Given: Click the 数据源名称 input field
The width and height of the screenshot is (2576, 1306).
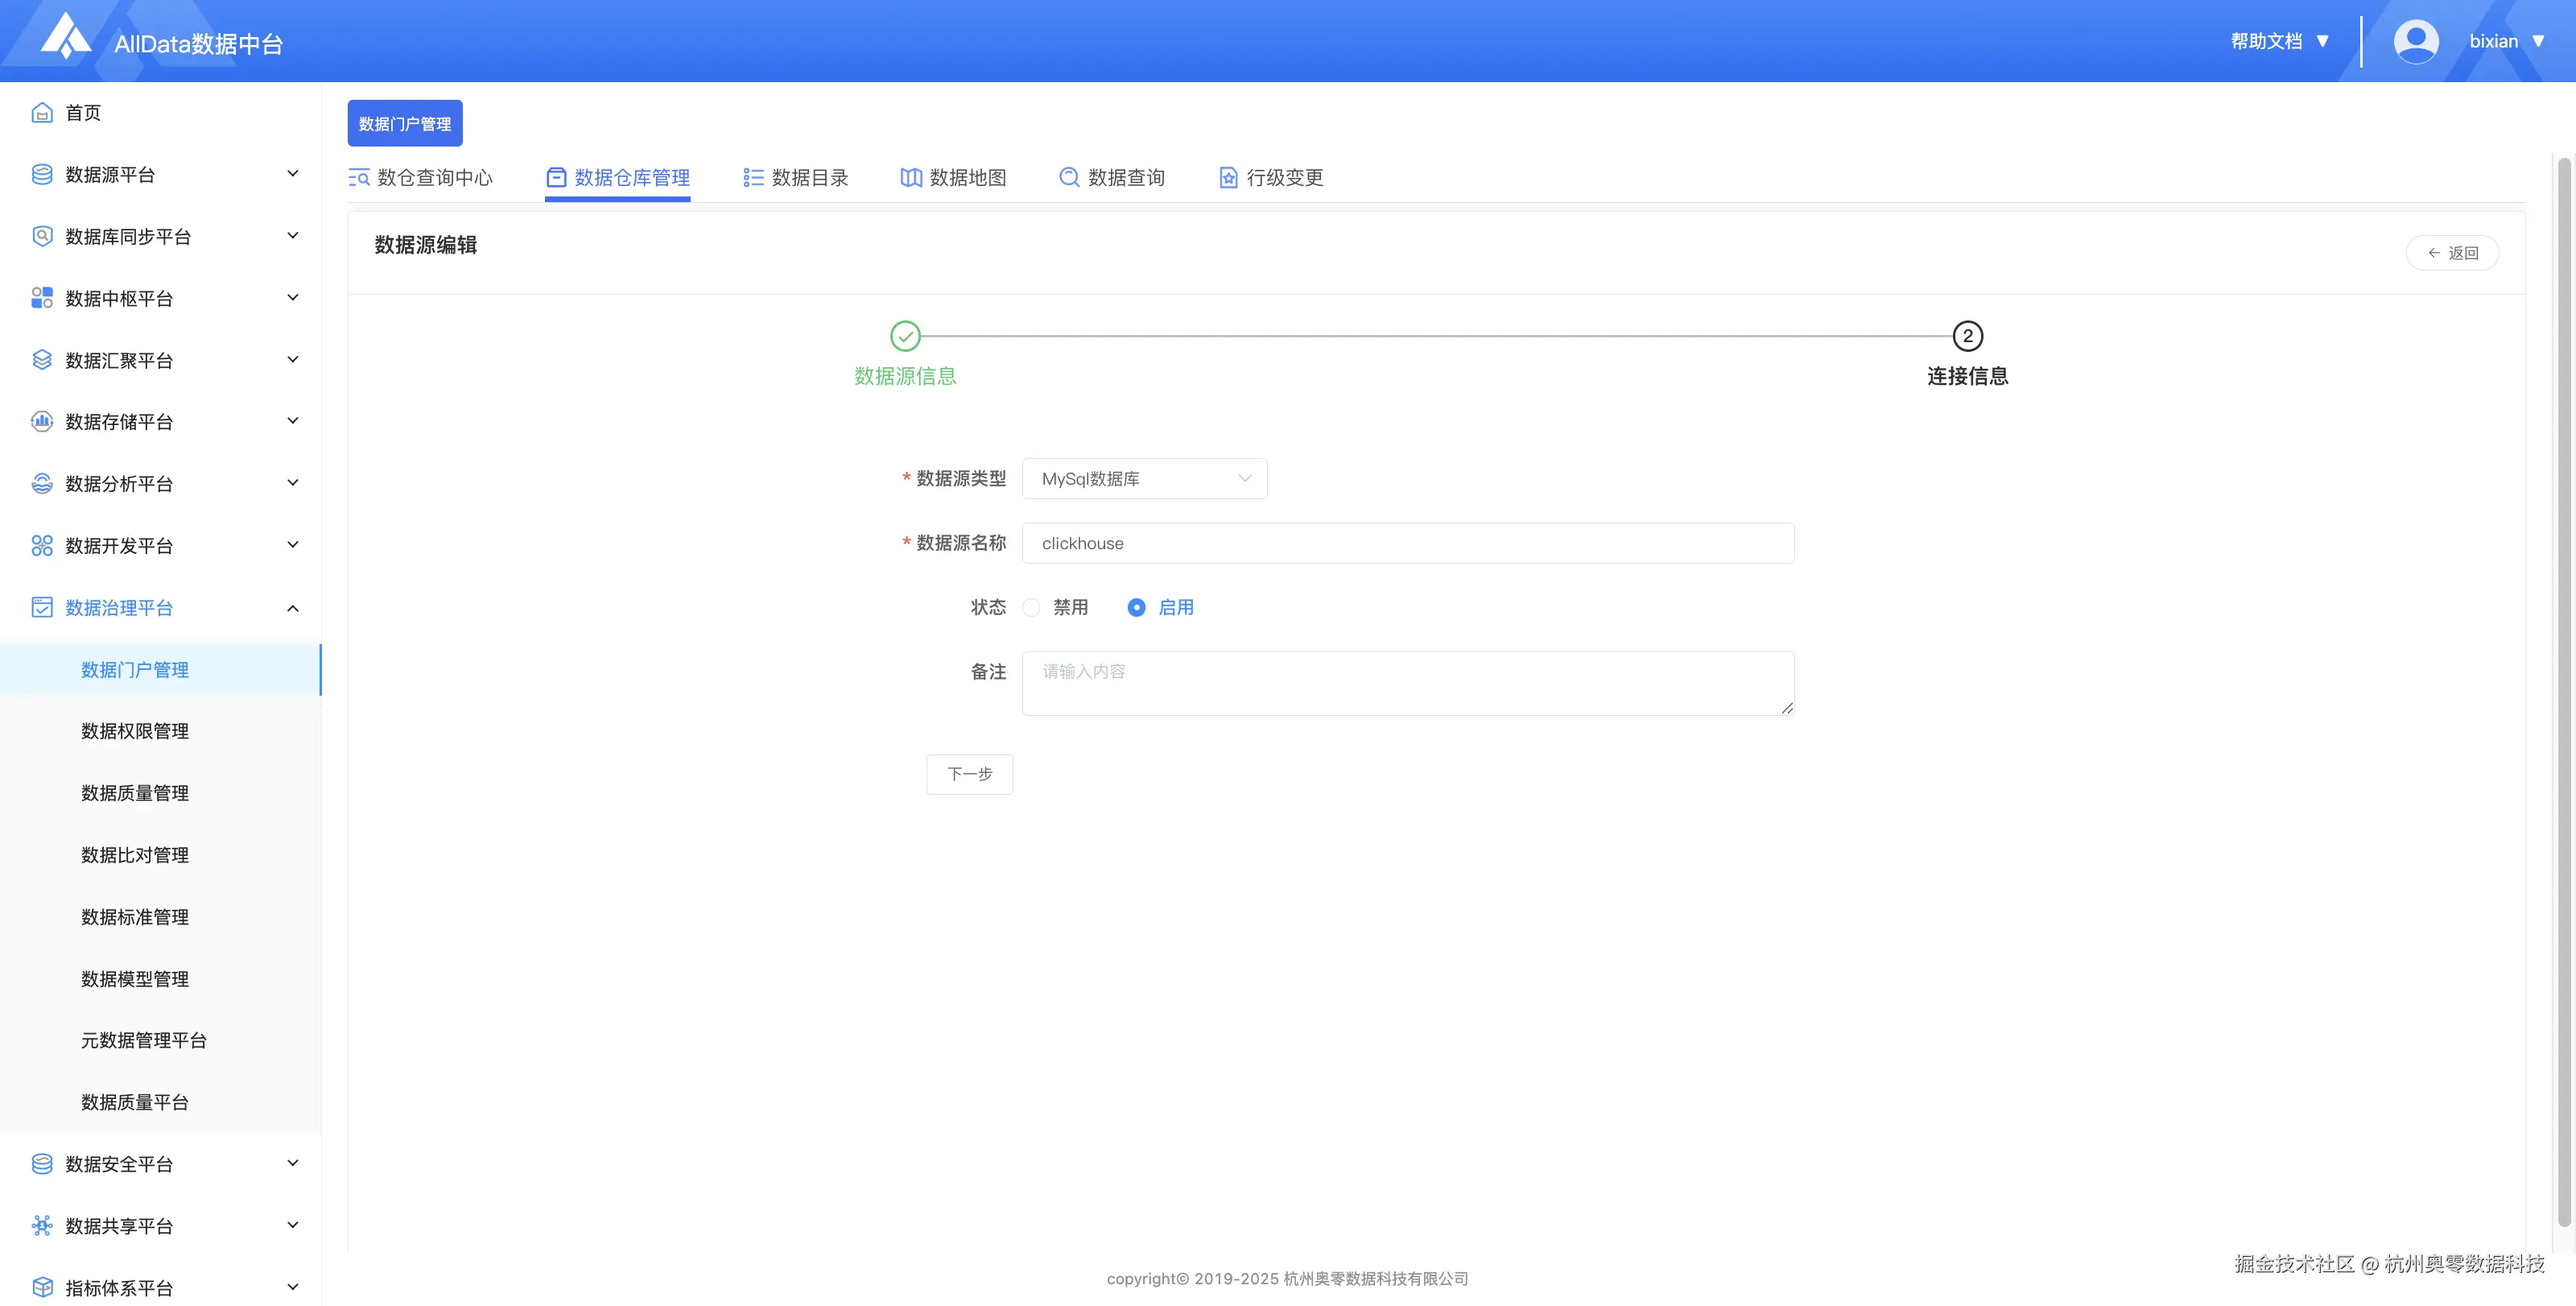Looking at the screenshot, I should coord(1407,544).
